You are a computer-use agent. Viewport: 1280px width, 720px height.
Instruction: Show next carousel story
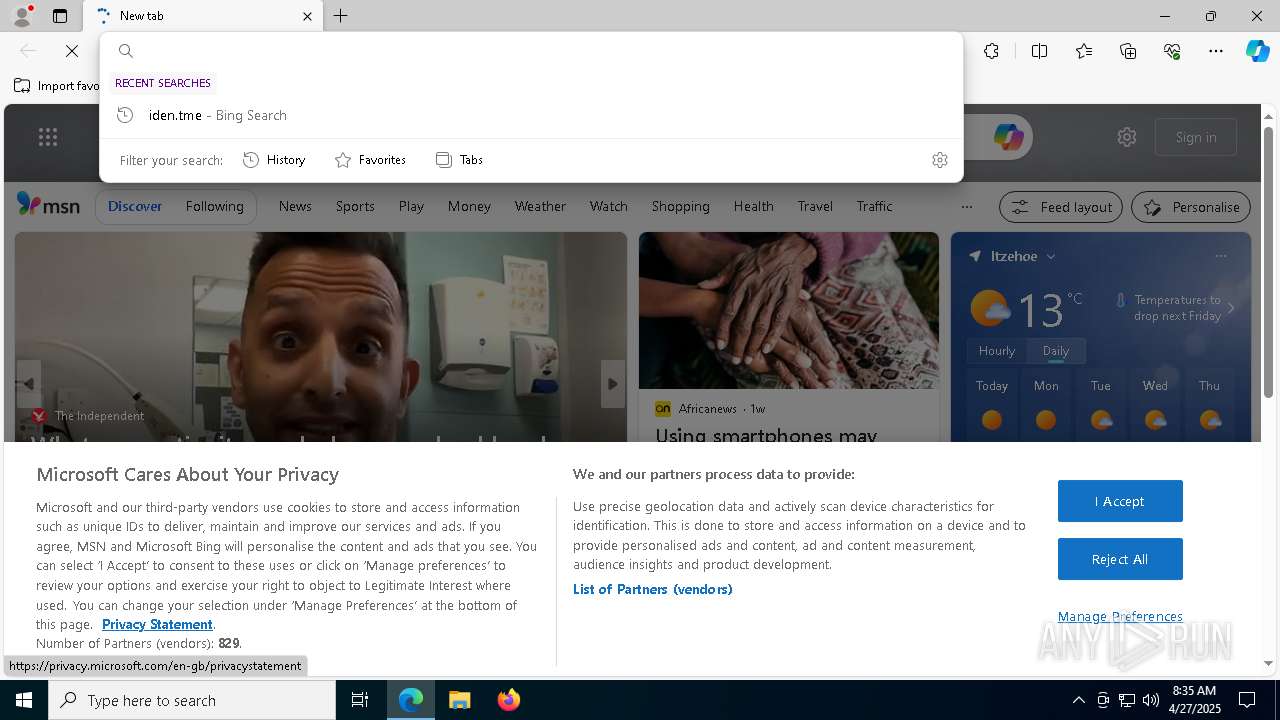click(613, 384)
